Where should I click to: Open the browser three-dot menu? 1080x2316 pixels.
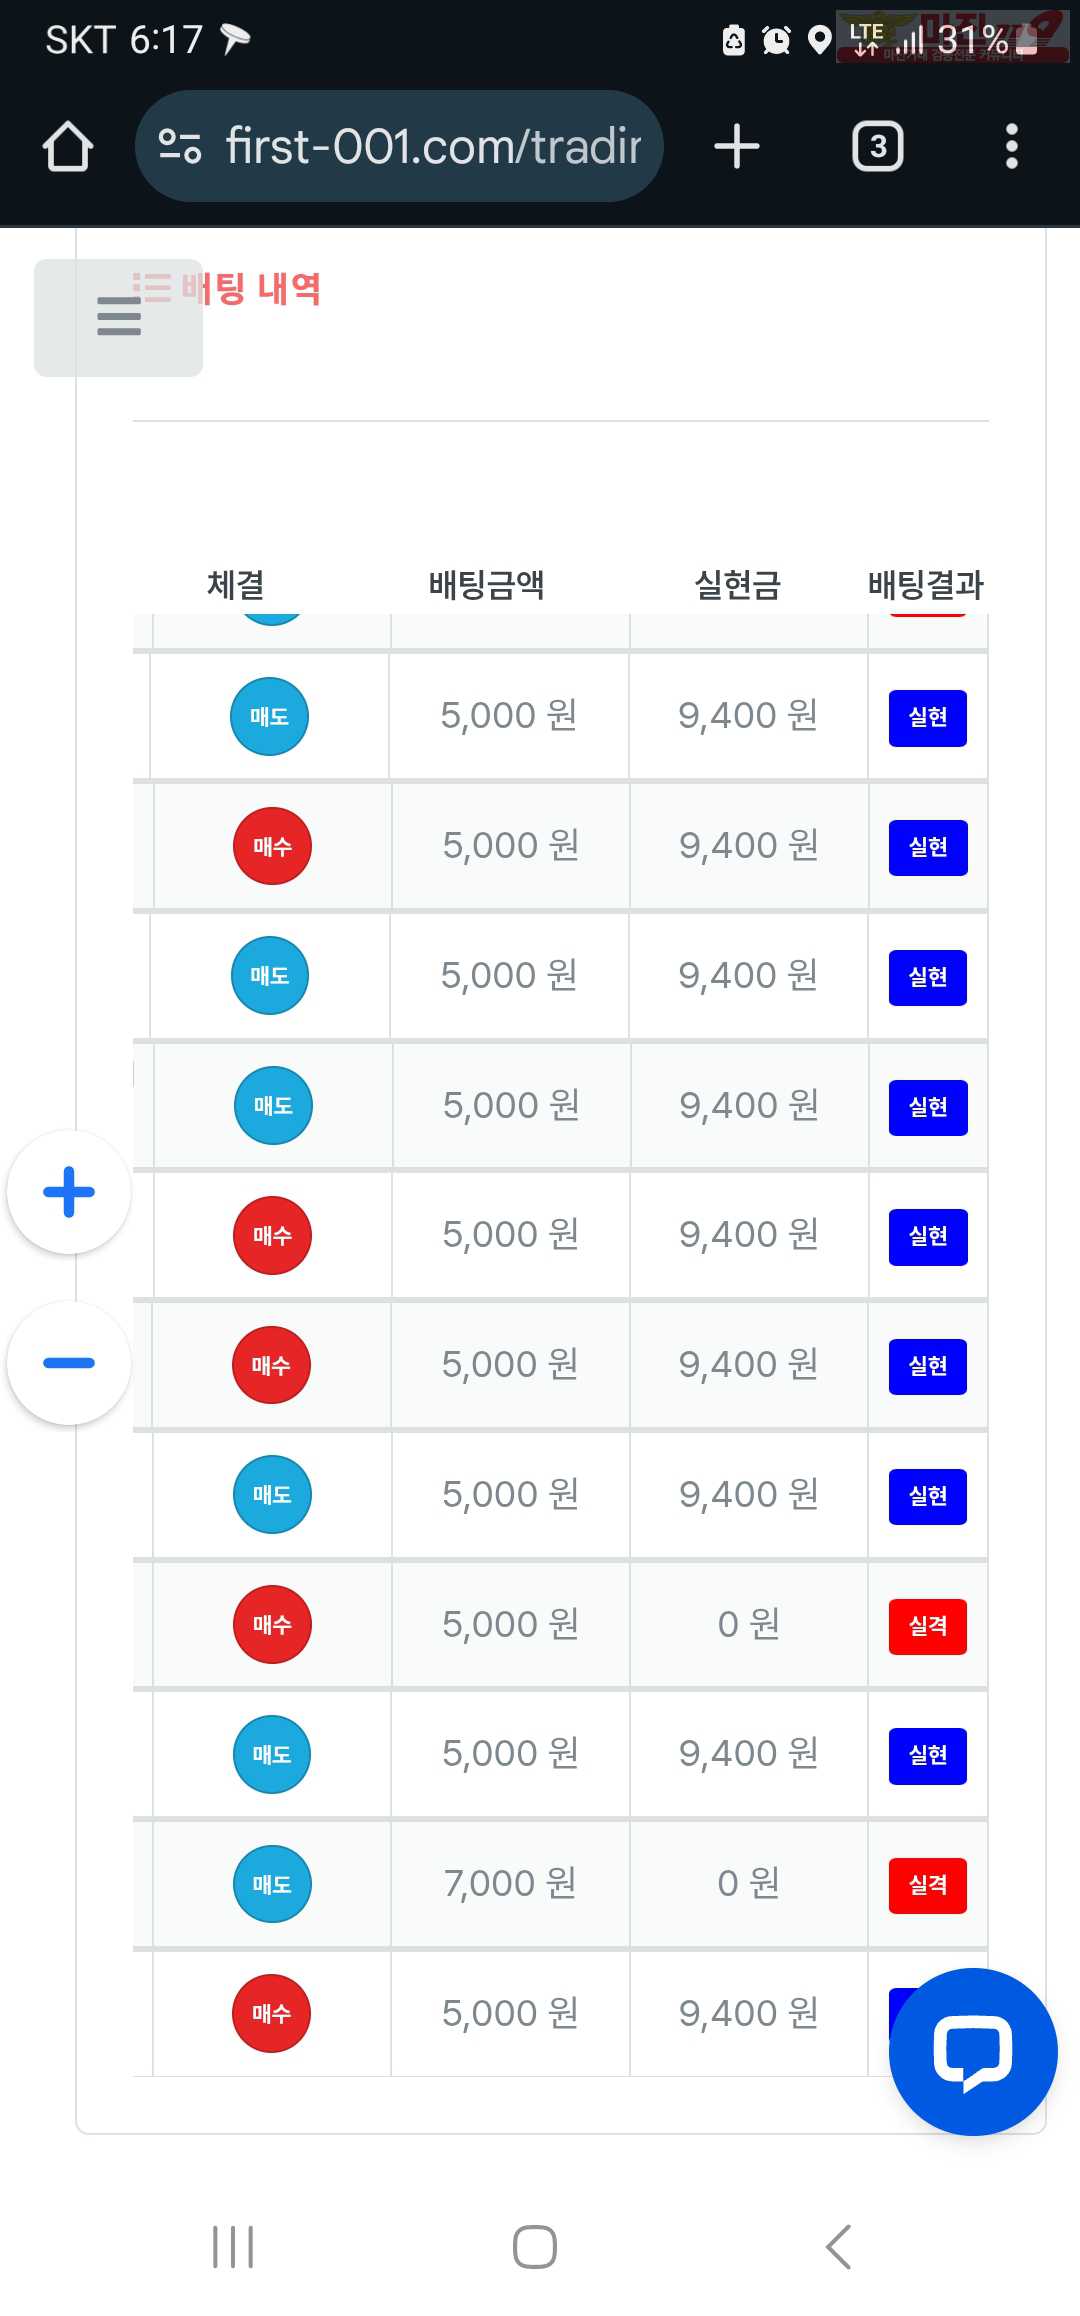click(x=1012, y=147)
